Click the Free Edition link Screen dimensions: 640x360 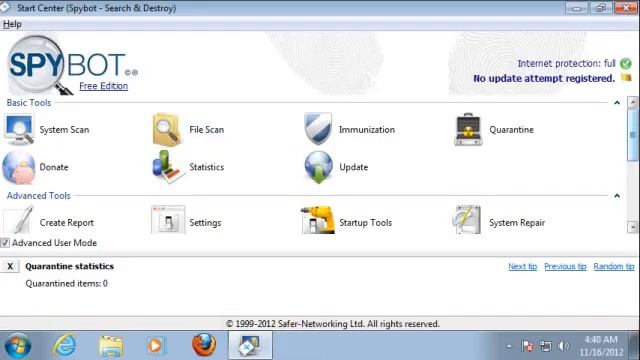[103, 86]
